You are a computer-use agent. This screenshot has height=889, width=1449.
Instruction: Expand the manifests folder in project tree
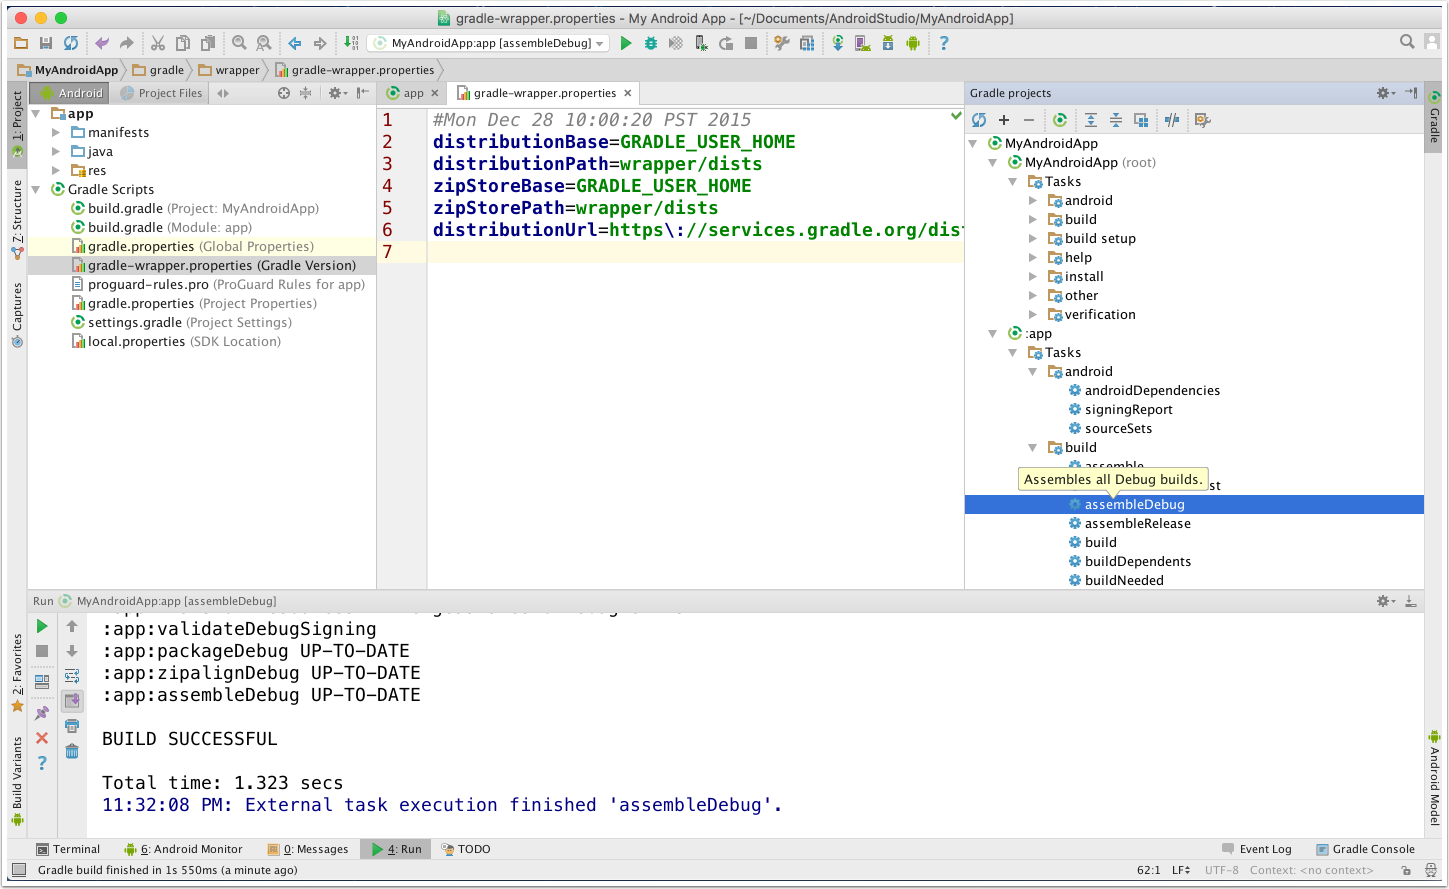click(56, 132)
